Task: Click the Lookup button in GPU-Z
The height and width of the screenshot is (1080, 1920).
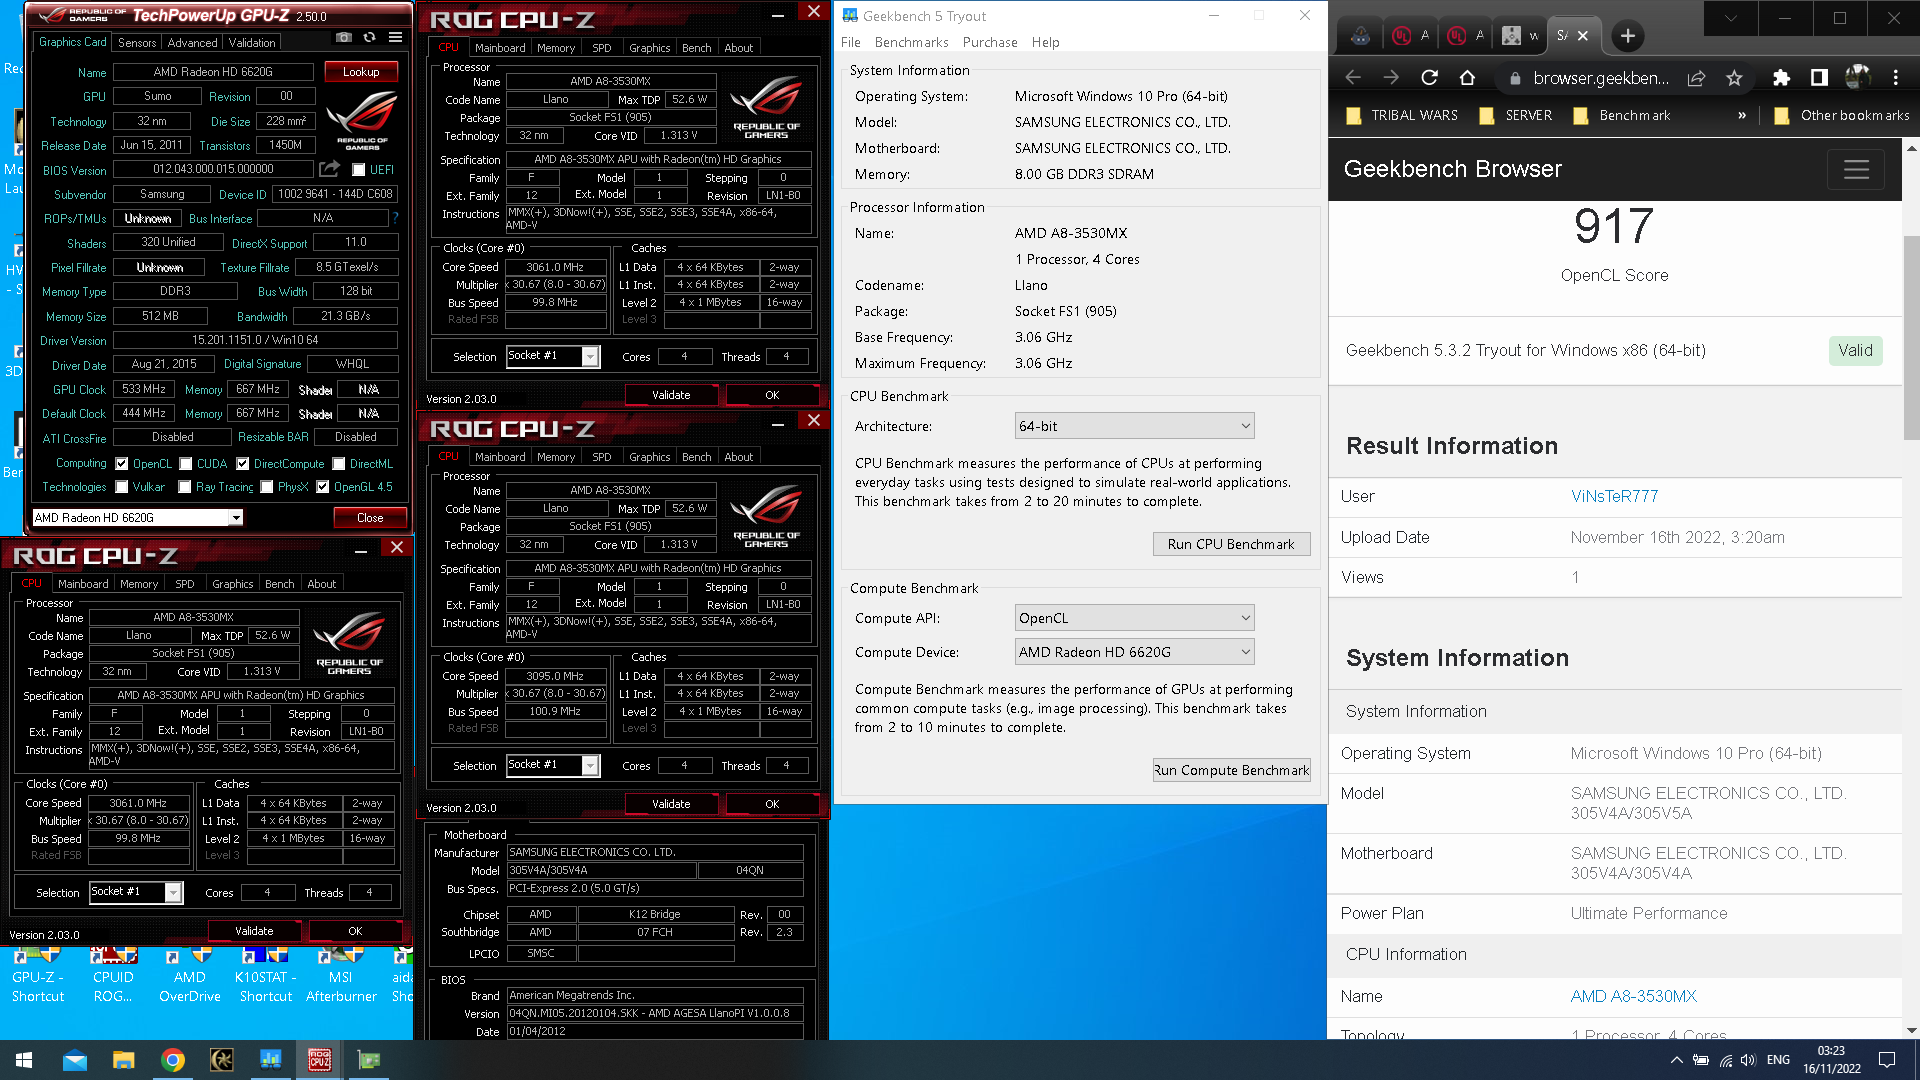Action: [x=361, y=72]
